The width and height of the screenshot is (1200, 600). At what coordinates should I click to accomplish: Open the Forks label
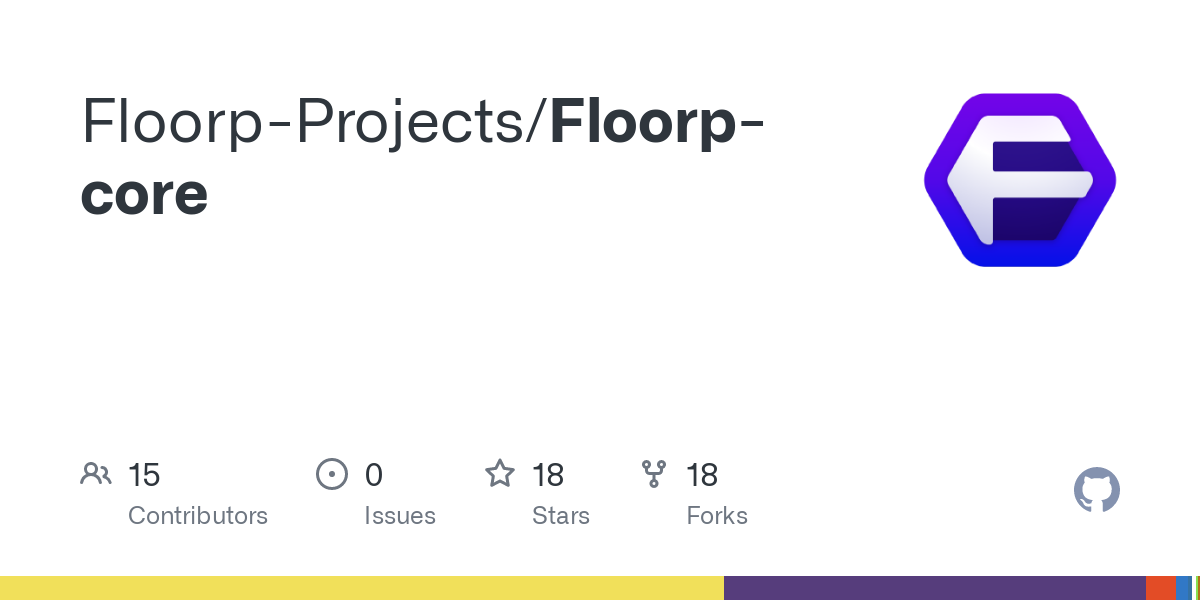pos(717,516)
